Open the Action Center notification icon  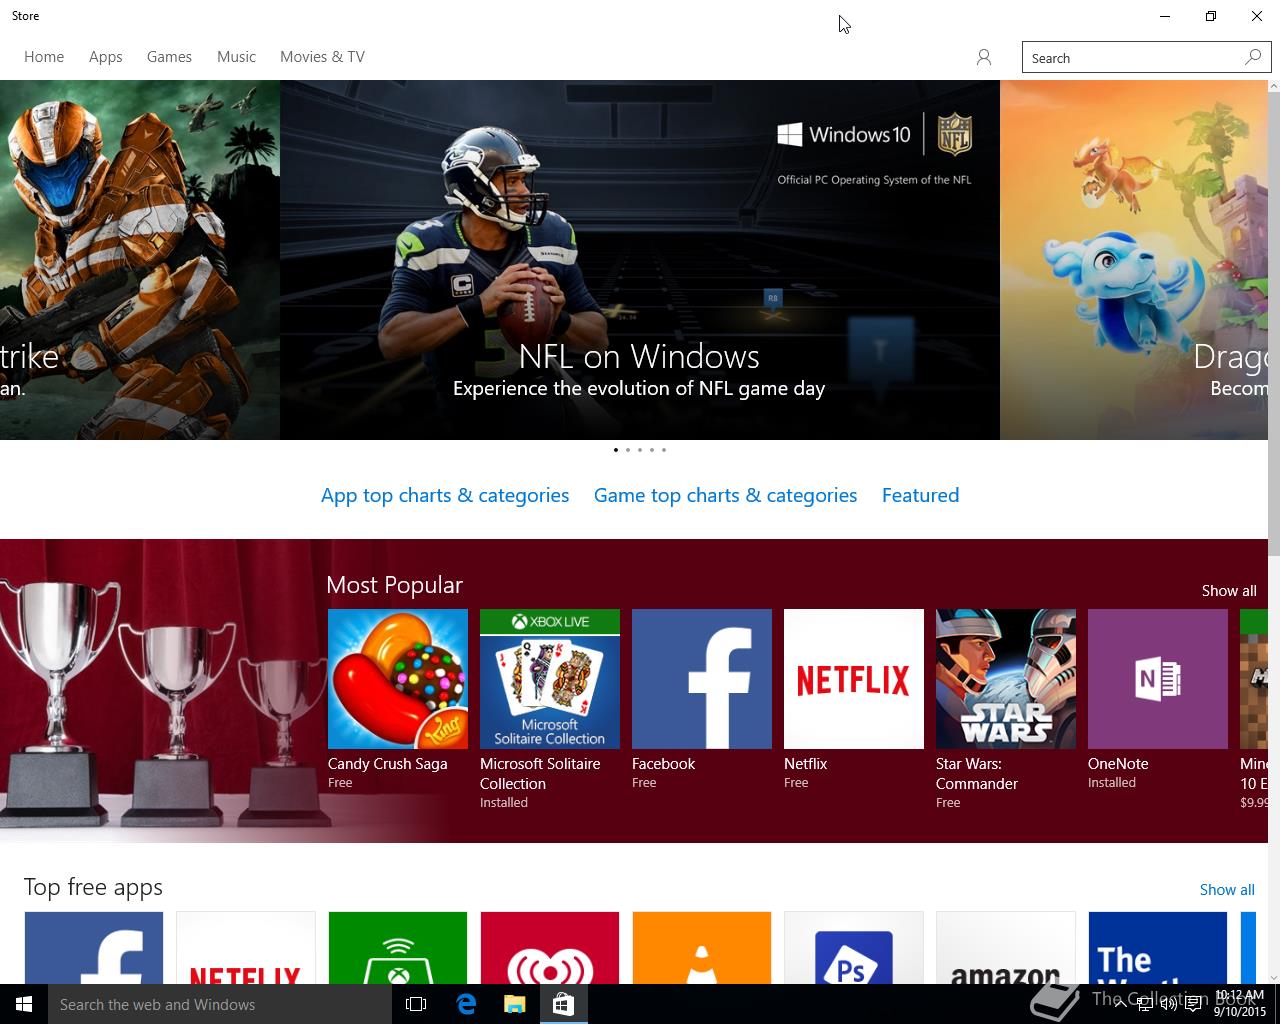point(1193,1004)
